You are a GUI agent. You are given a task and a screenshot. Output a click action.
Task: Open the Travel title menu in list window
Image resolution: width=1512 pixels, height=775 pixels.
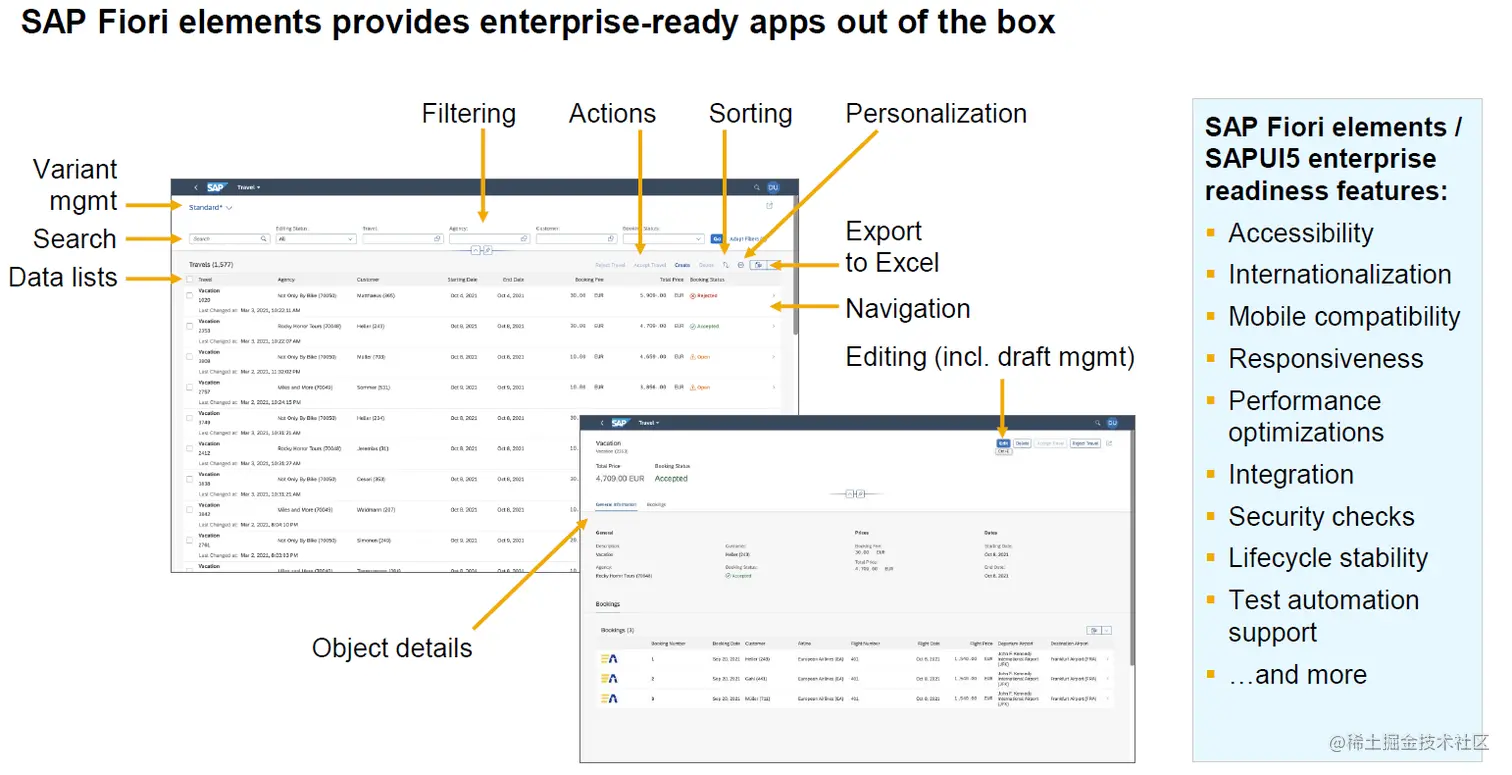[x=248, y=187]
